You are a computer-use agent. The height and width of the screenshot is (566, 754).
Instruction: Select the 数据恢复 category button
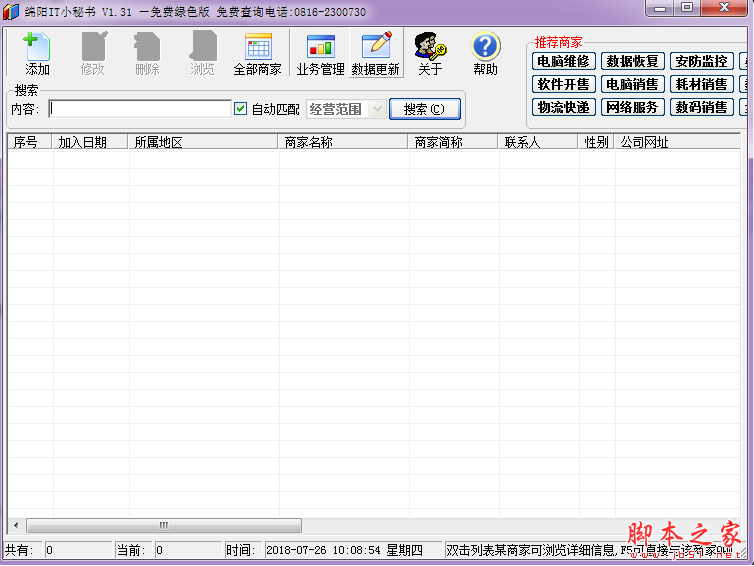point(632,61)
